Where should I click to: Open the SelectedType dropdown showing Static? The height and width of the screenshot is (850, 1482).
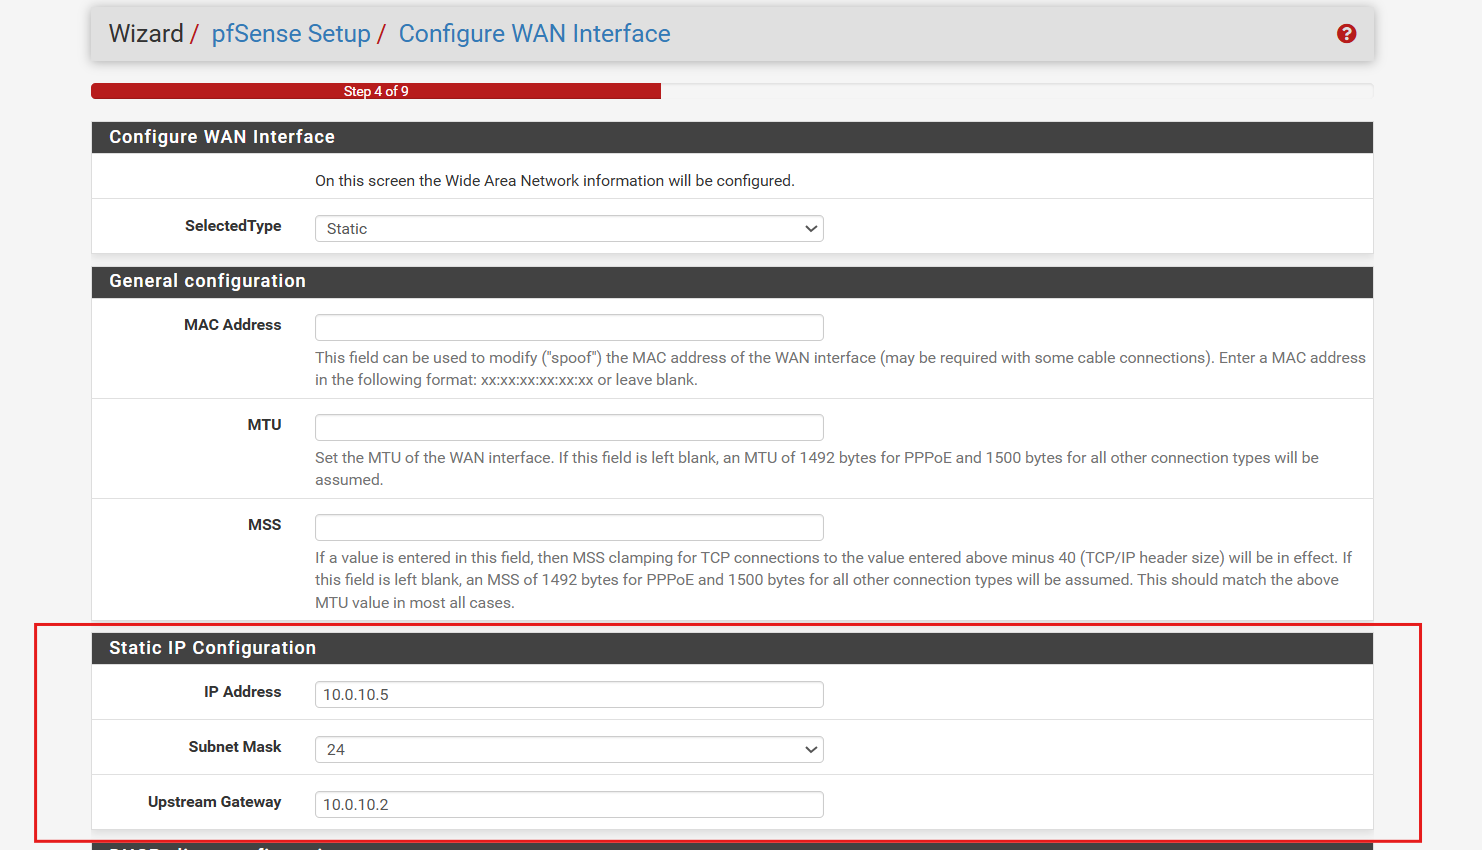[568, 229]
